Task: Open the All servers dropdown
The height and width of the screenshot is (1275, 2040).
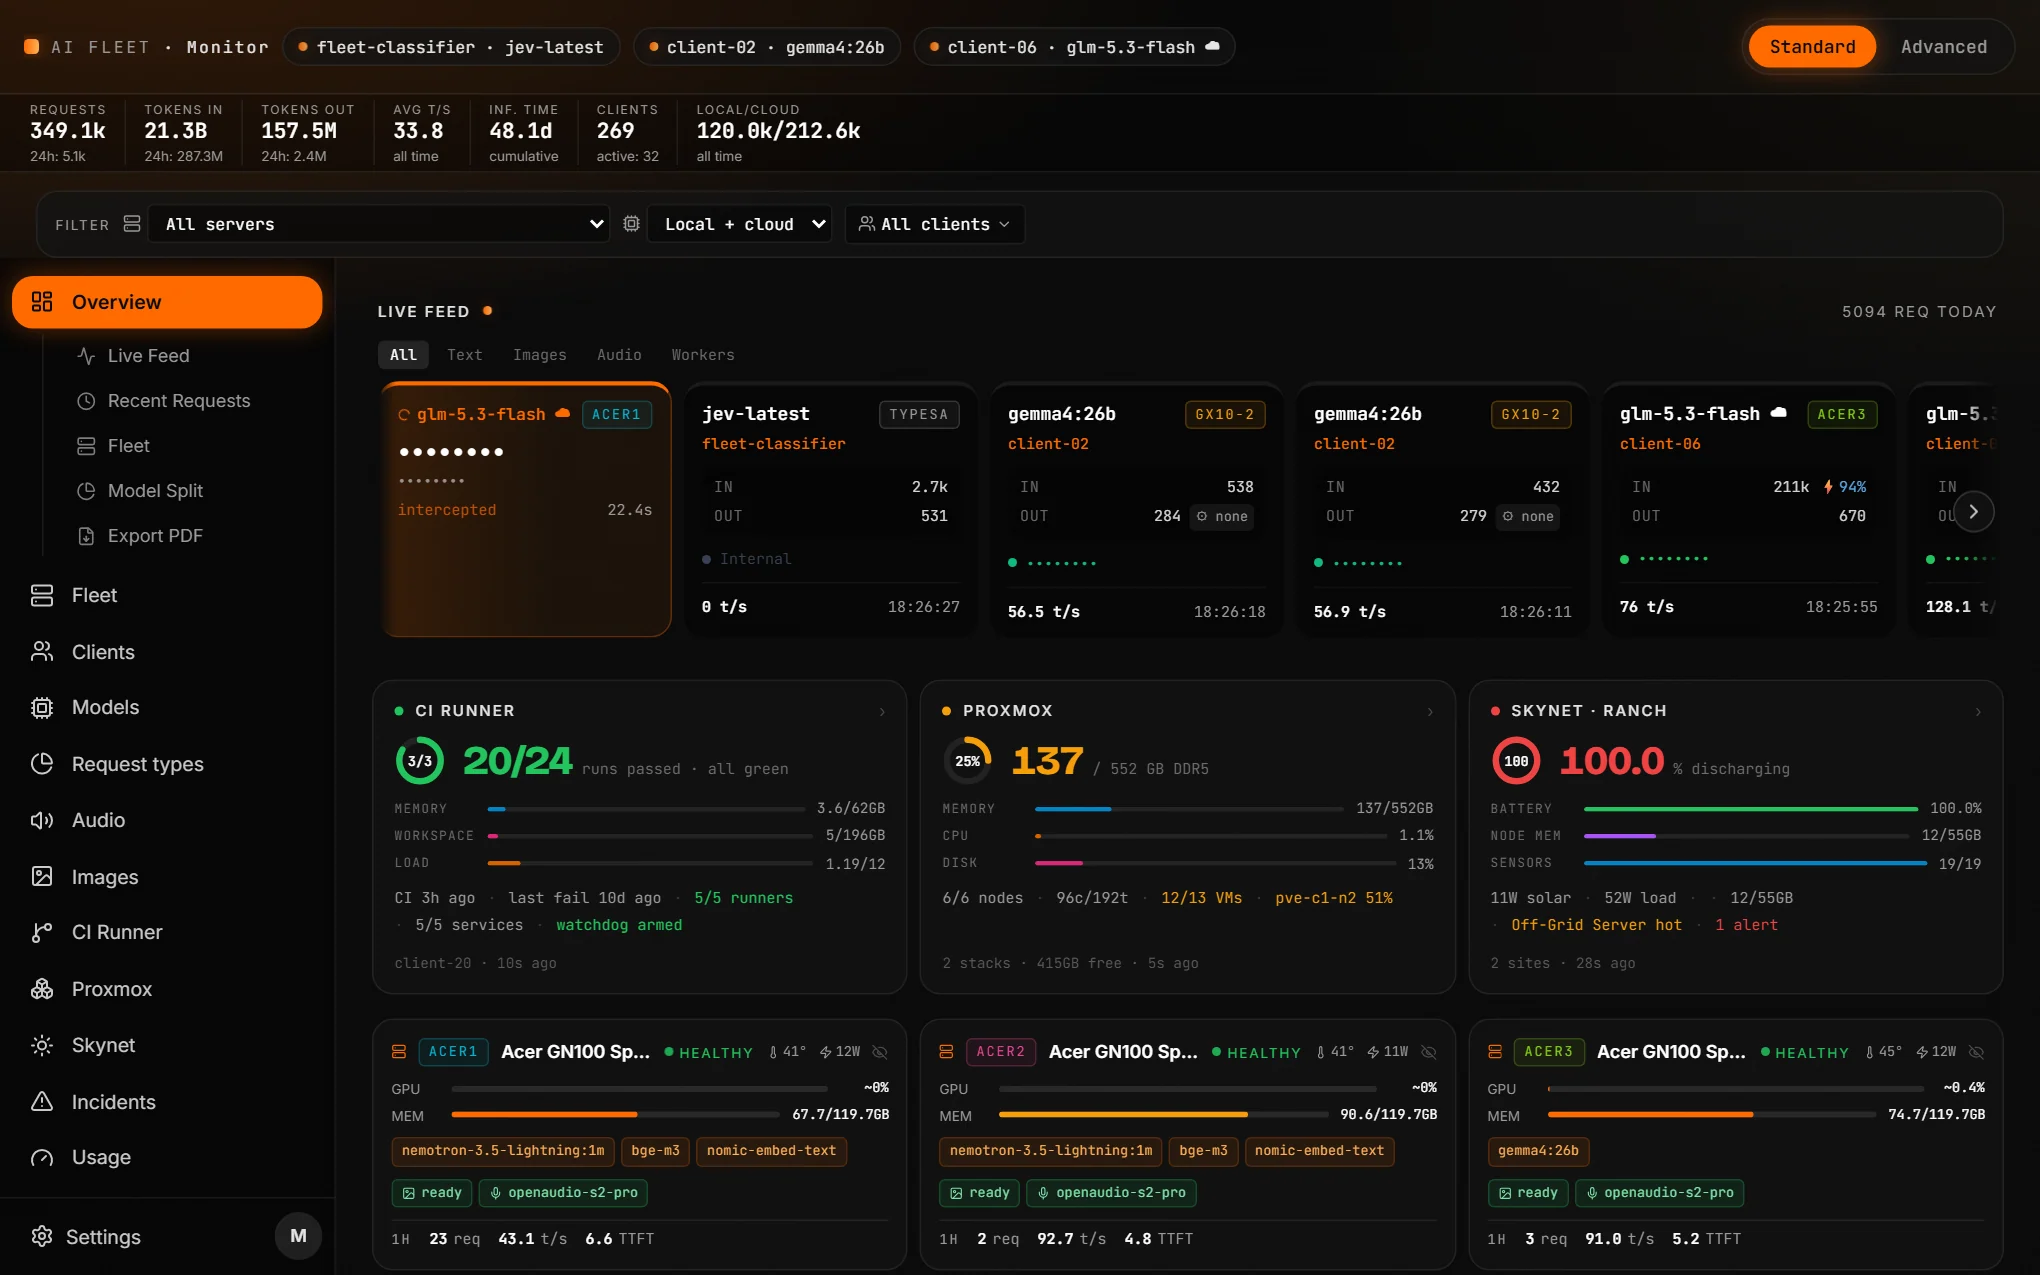Action: tap(379, 224)
